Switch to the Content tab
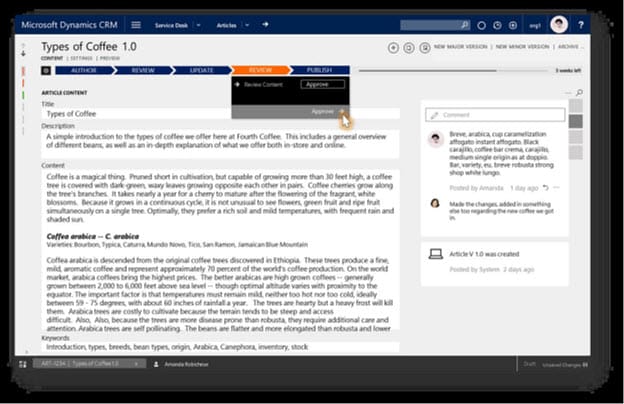Viewport: 624px width, 404px height. 52,58
